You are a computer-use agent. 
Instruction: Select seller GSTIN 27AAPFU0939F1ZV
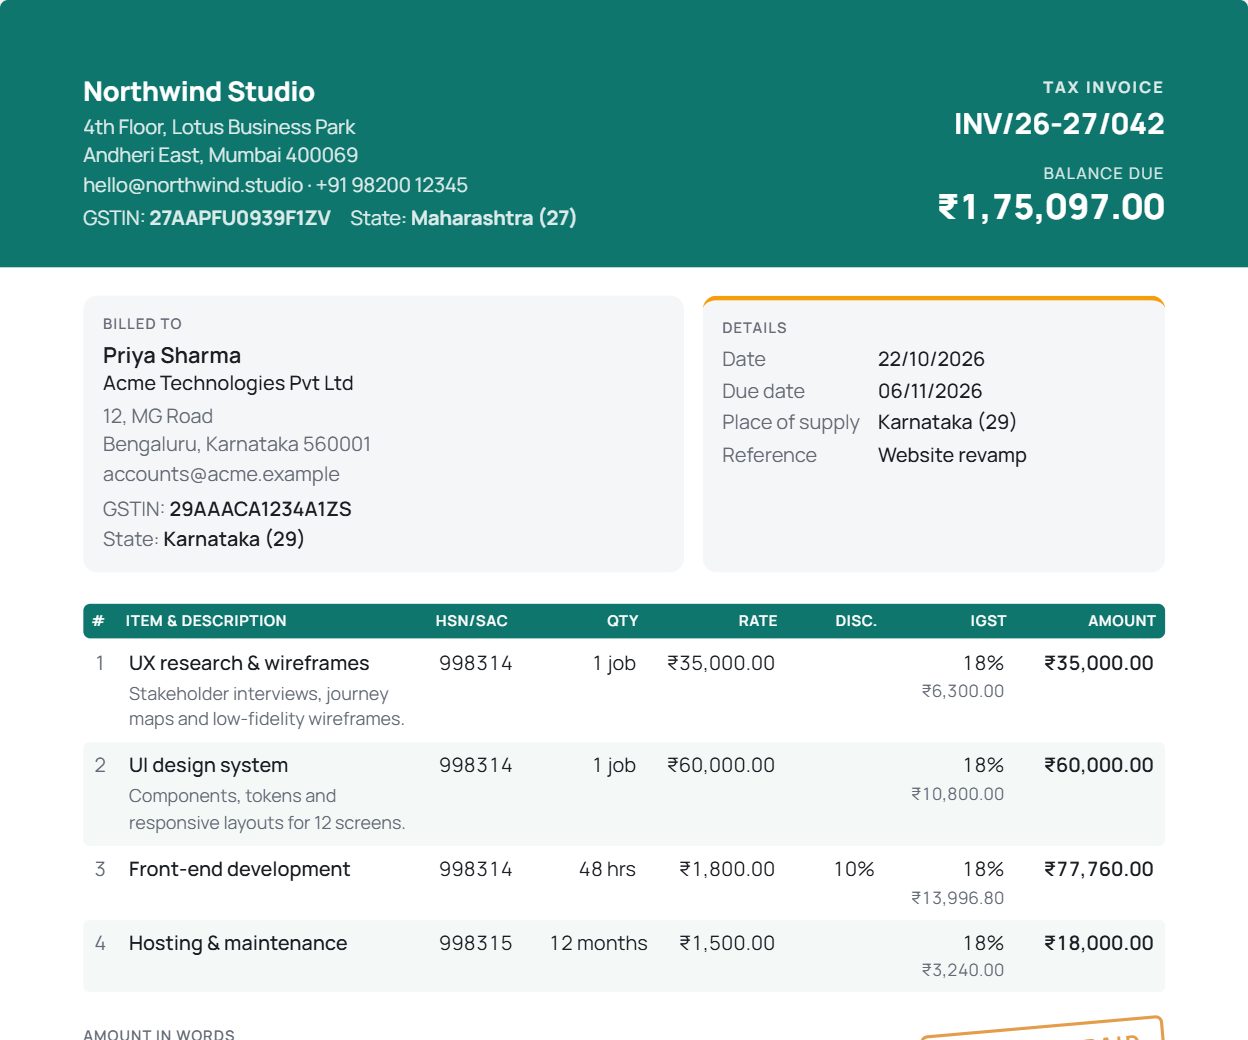point(240,218)
